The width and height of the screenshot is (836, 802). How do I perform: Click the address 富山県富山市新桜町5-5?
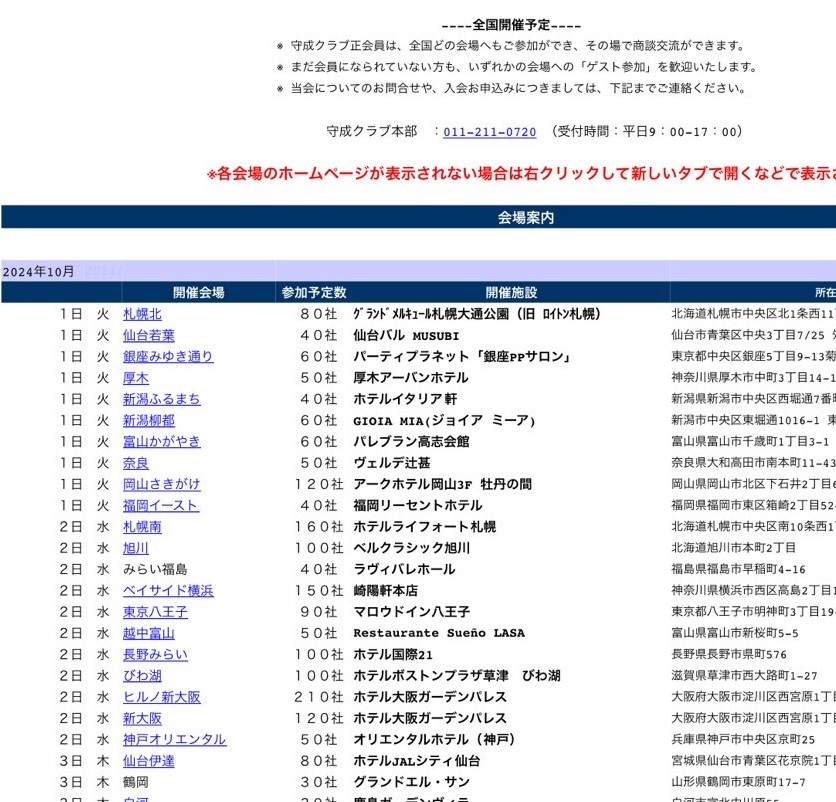(735, 633)
